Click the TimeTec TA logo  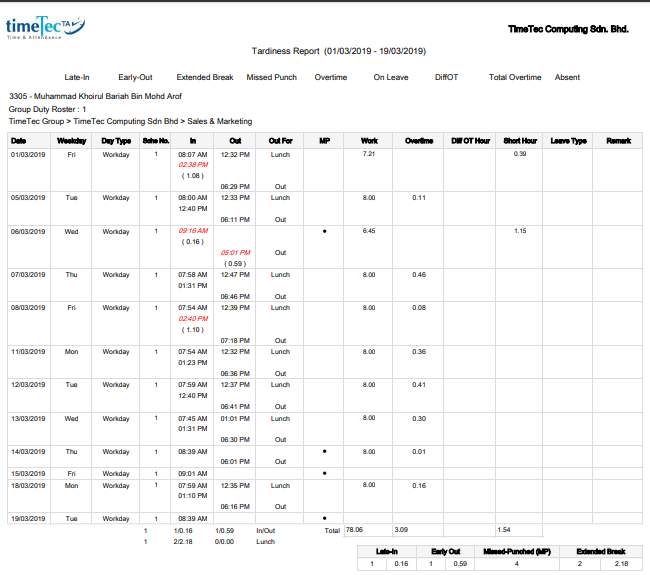(x=45, y=27)
